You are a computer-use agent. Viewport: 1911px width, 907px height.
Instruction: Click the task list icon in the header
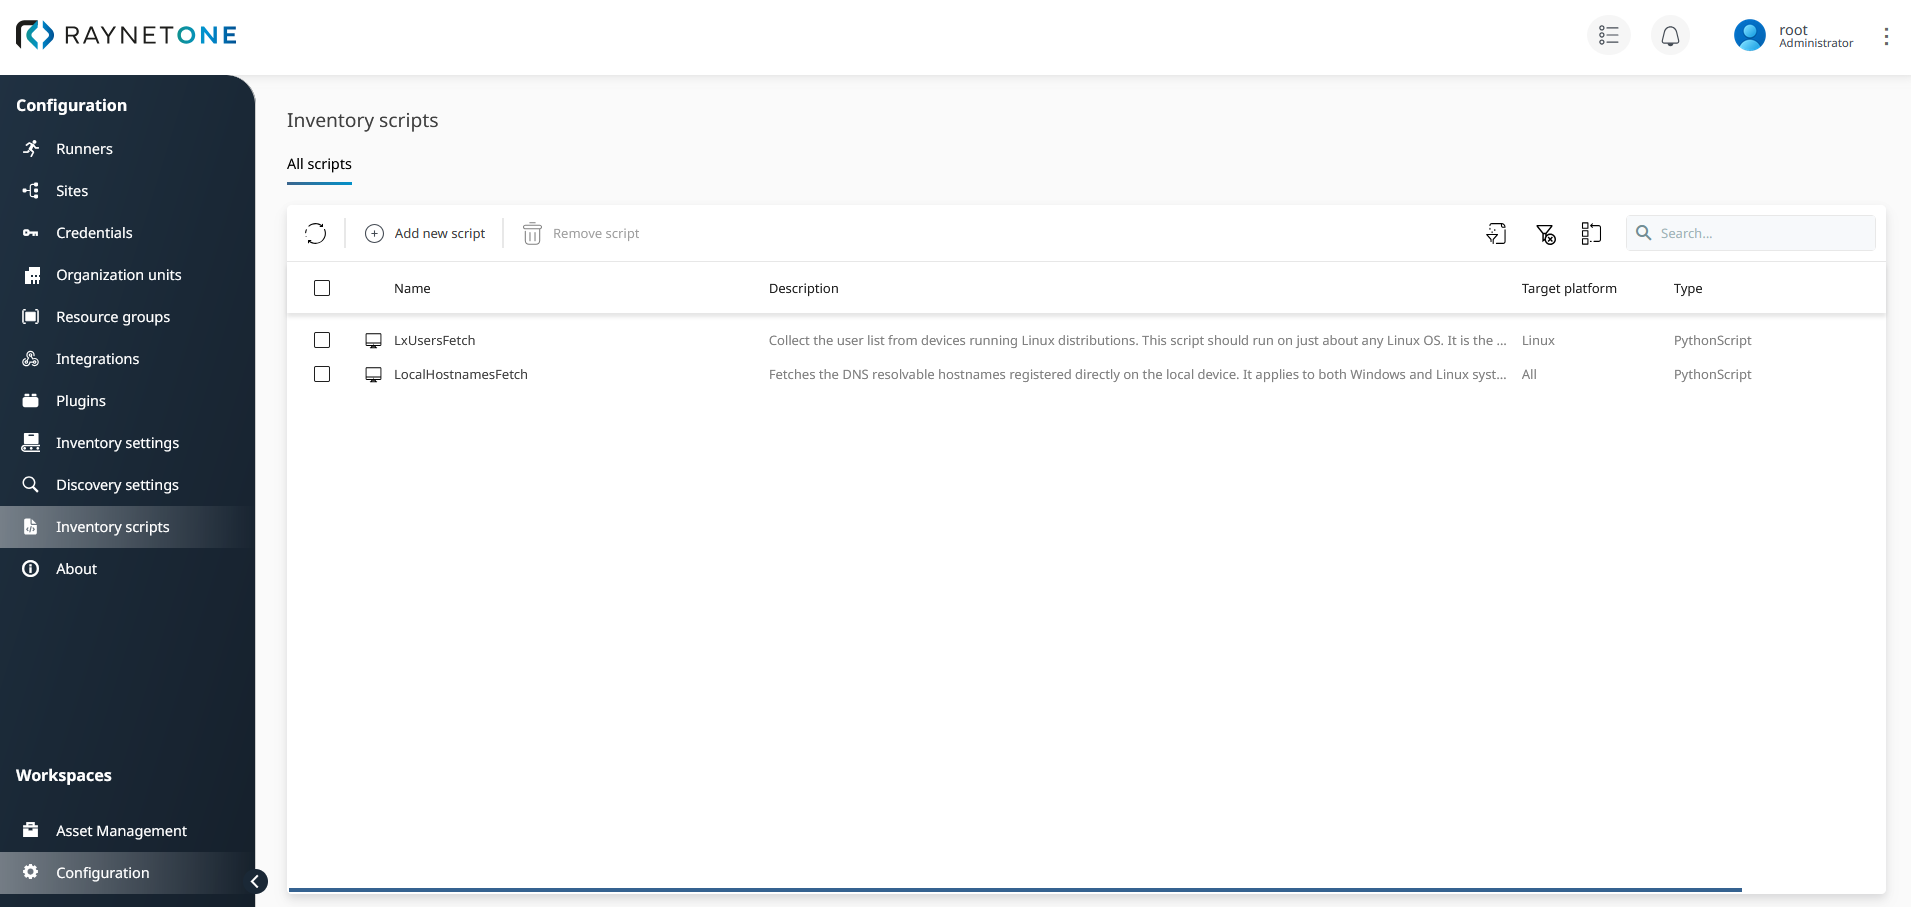pos(1608,35)
